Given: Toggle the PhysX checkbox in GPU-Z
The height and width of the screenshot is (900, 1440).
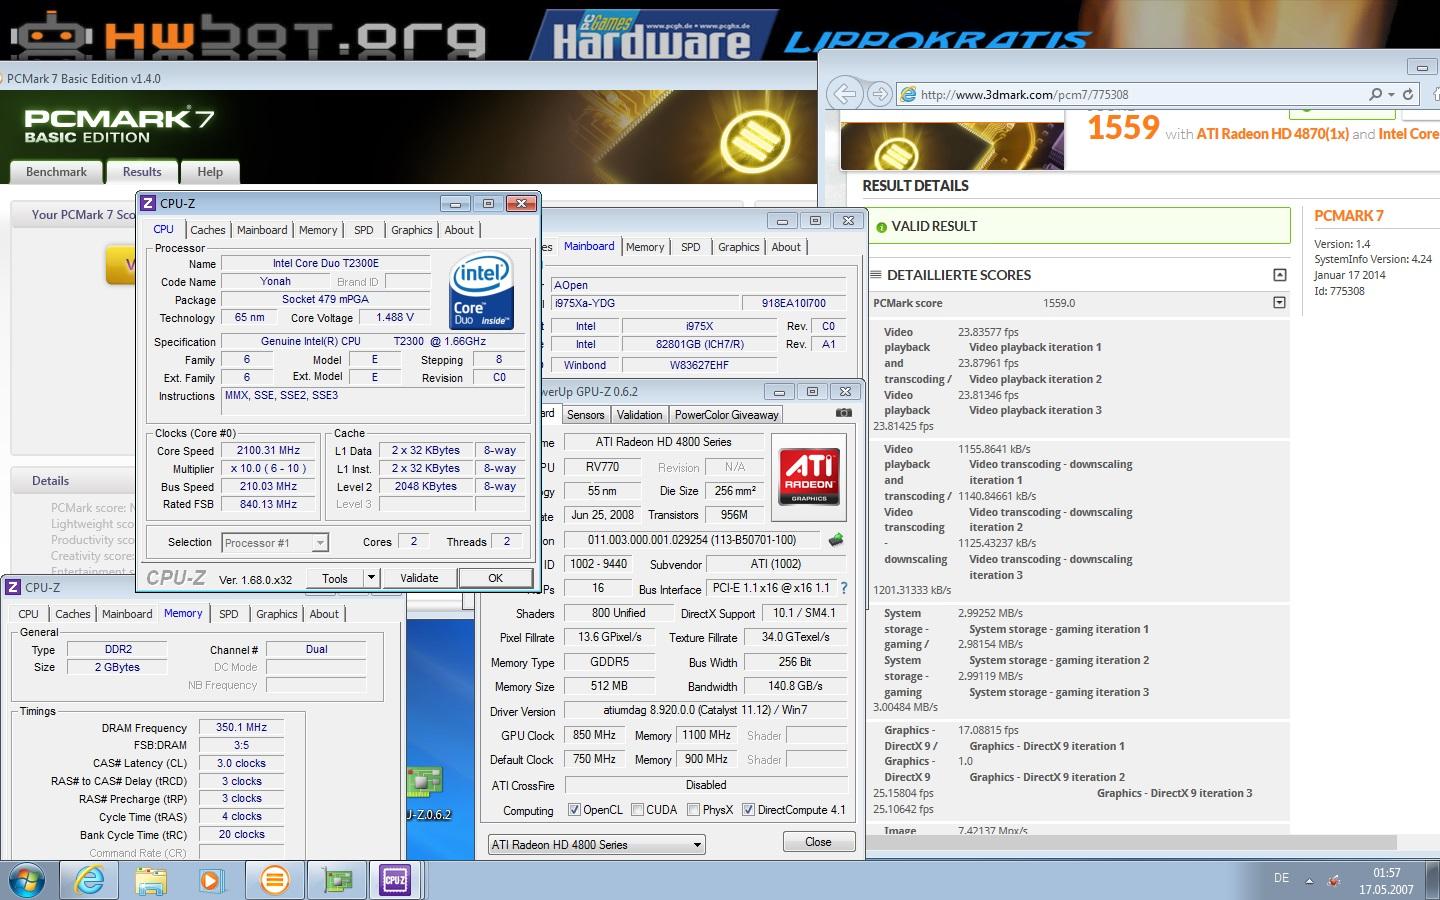Looking at the screenshot, I should pyautogui.click(x=693, y=810).
